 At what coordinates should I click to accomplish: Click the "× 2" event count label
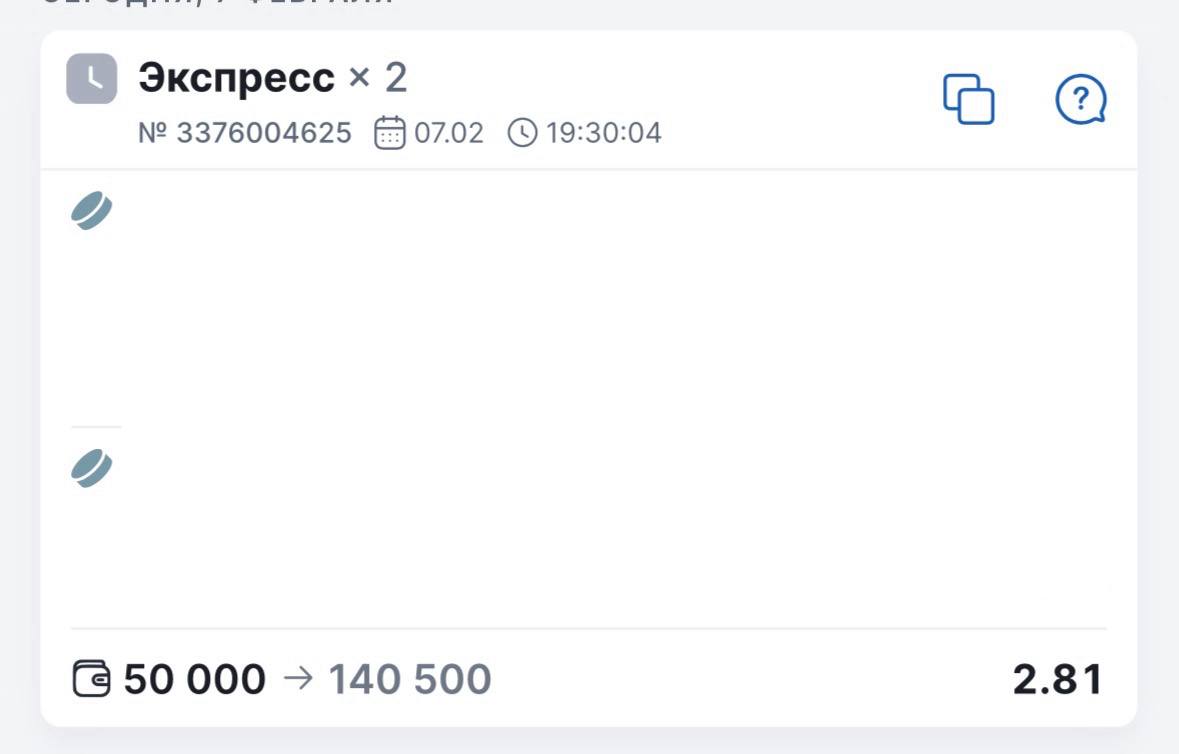(x=377, y=79)
